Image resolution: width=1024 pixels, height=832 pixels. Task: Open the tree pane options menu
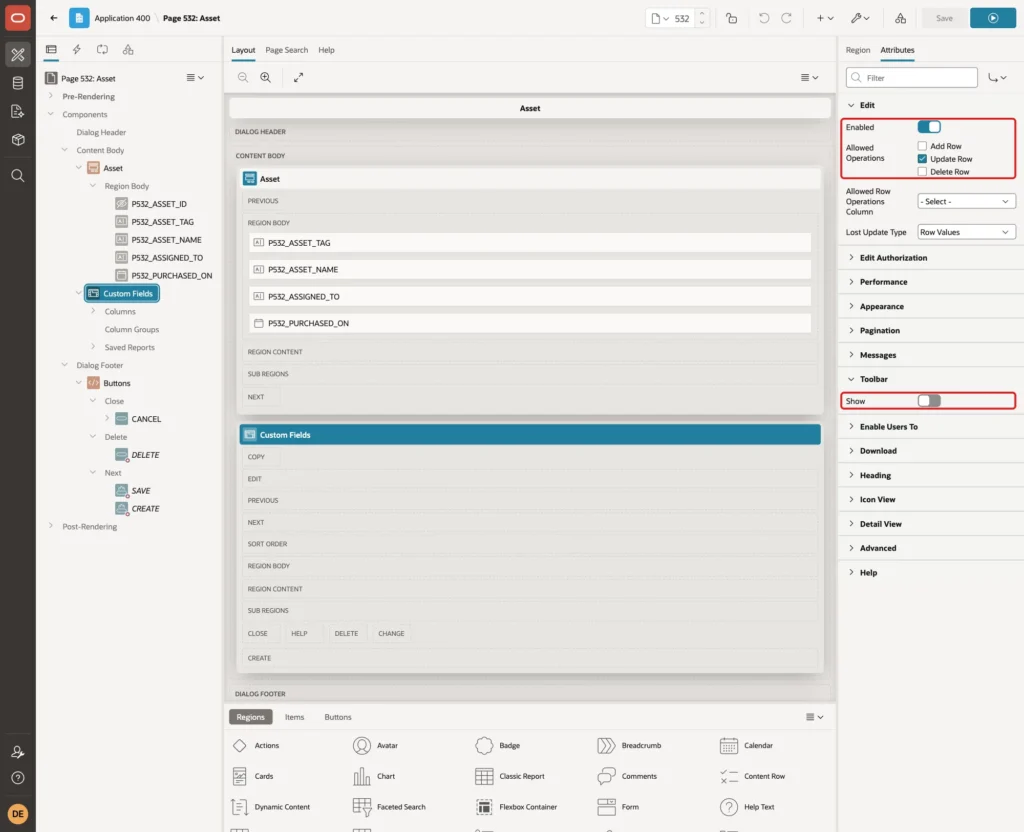195,78
